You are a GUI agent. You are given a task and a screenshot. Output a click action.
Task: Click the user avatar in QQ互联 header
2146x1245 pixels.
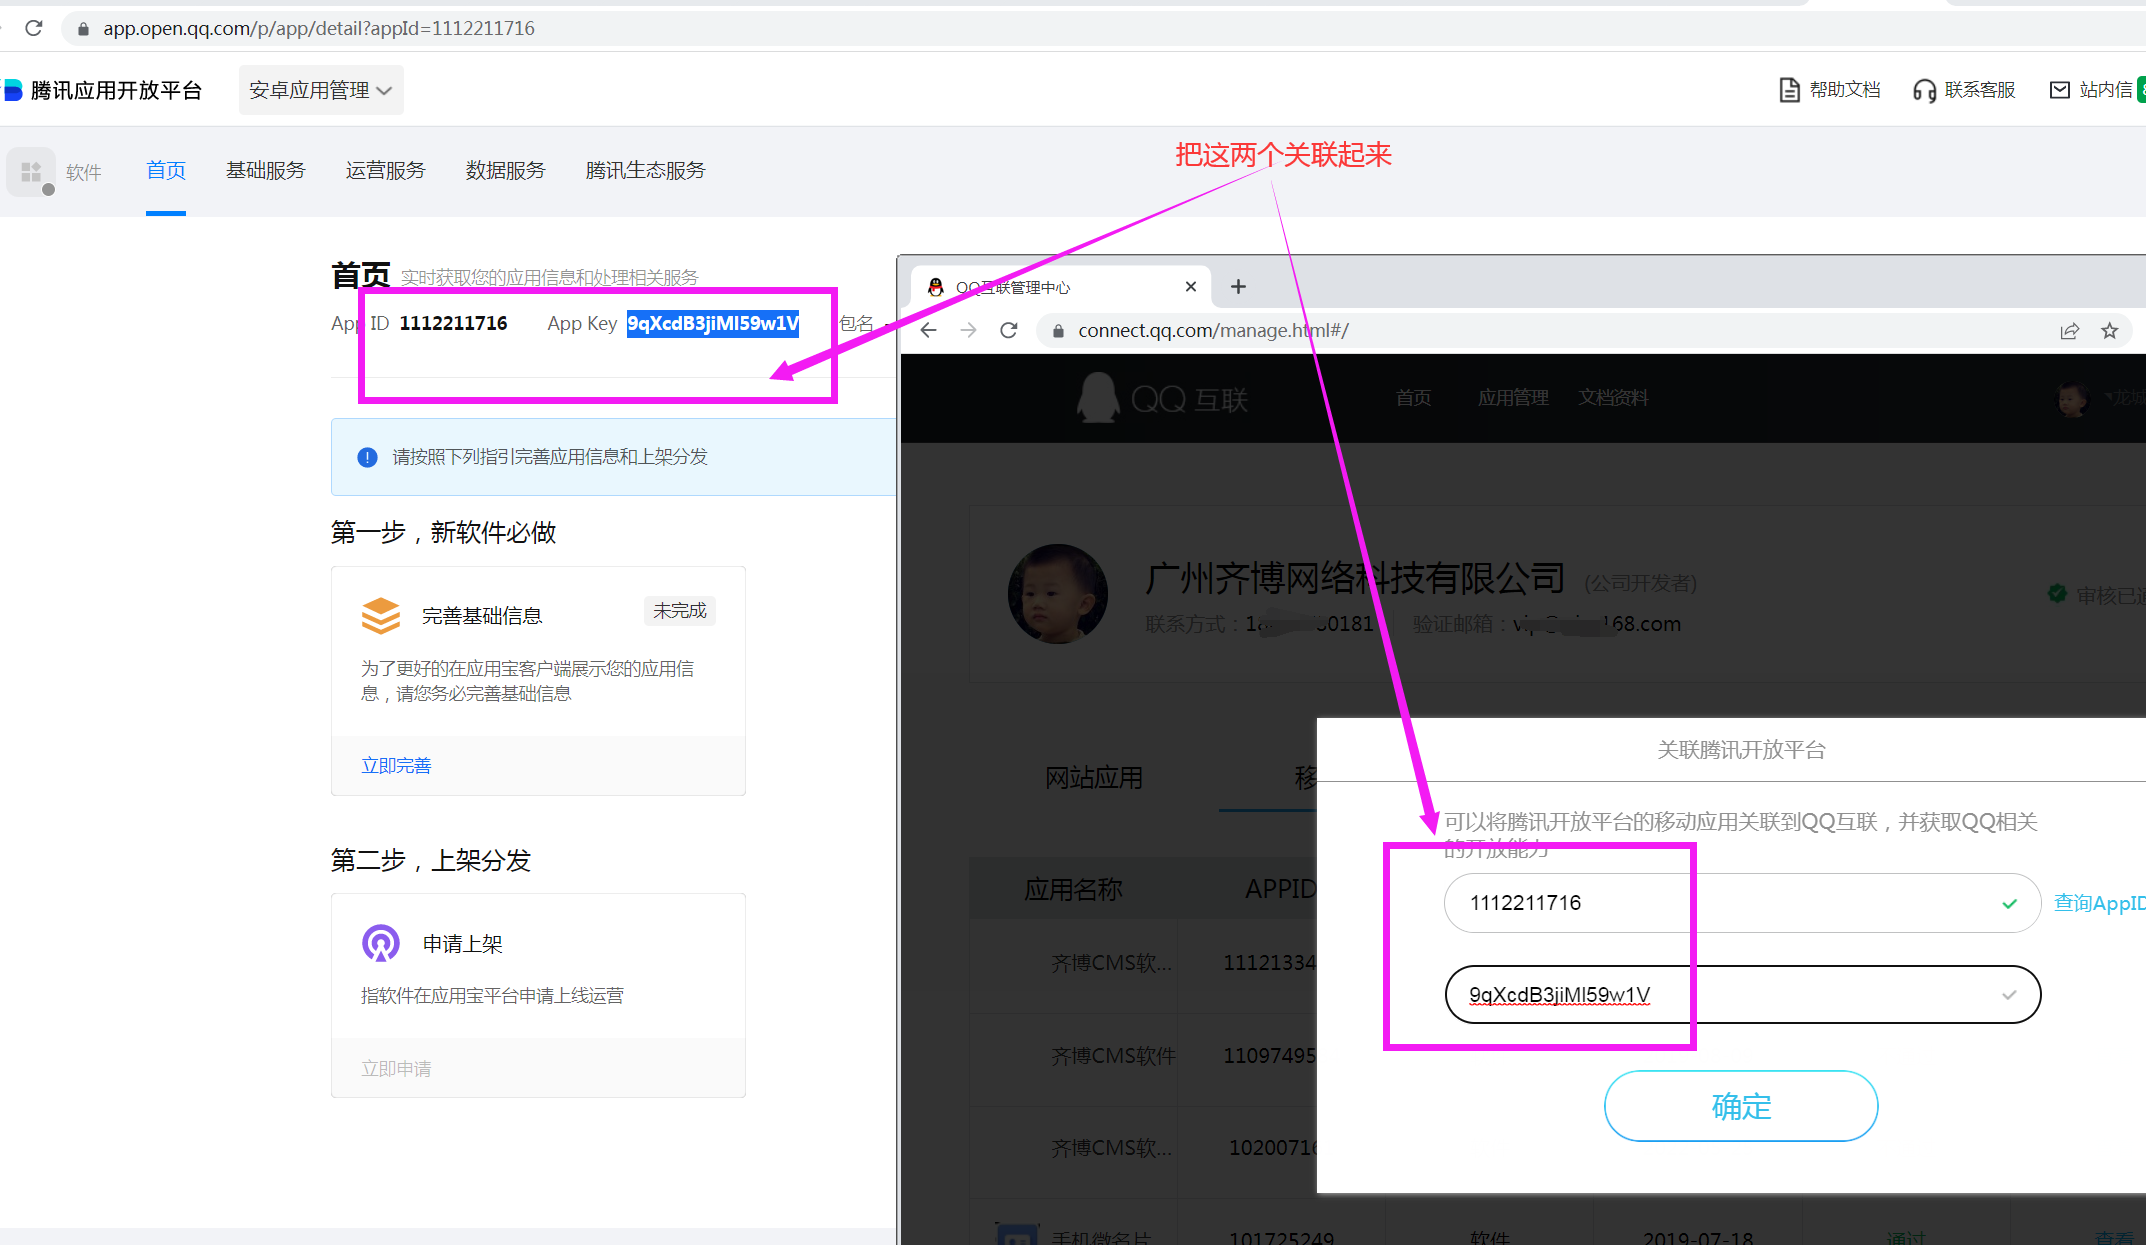[x=2072, y=398]
